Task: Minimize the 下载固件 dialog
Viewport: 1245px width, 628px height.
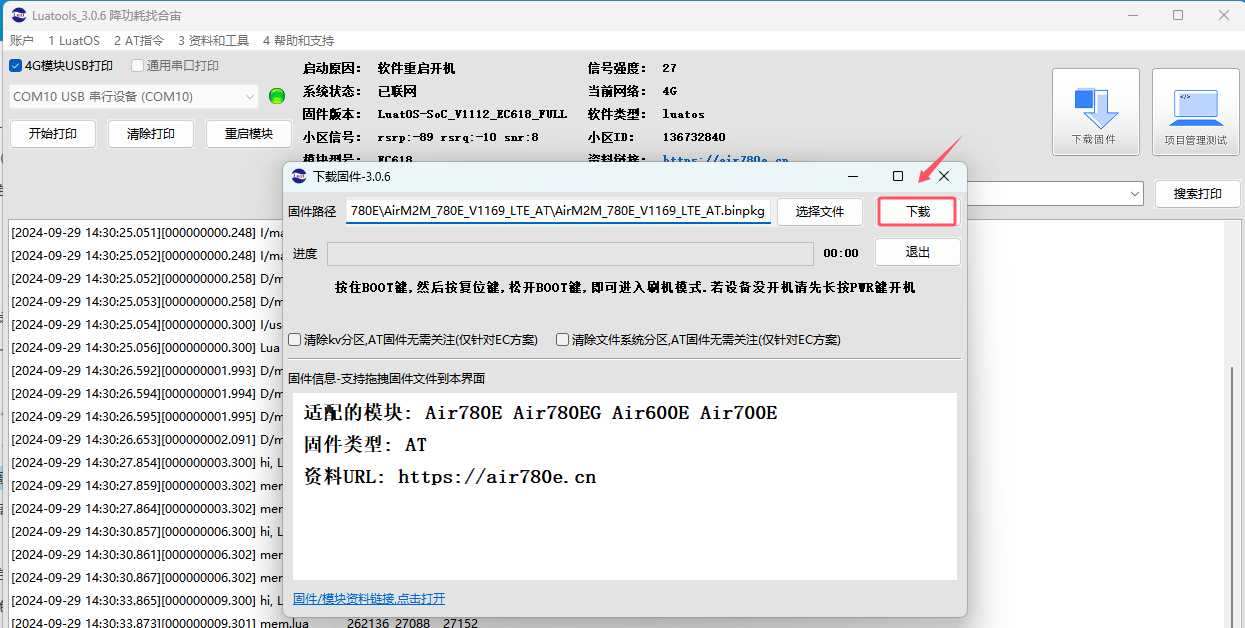Action: 852,176
